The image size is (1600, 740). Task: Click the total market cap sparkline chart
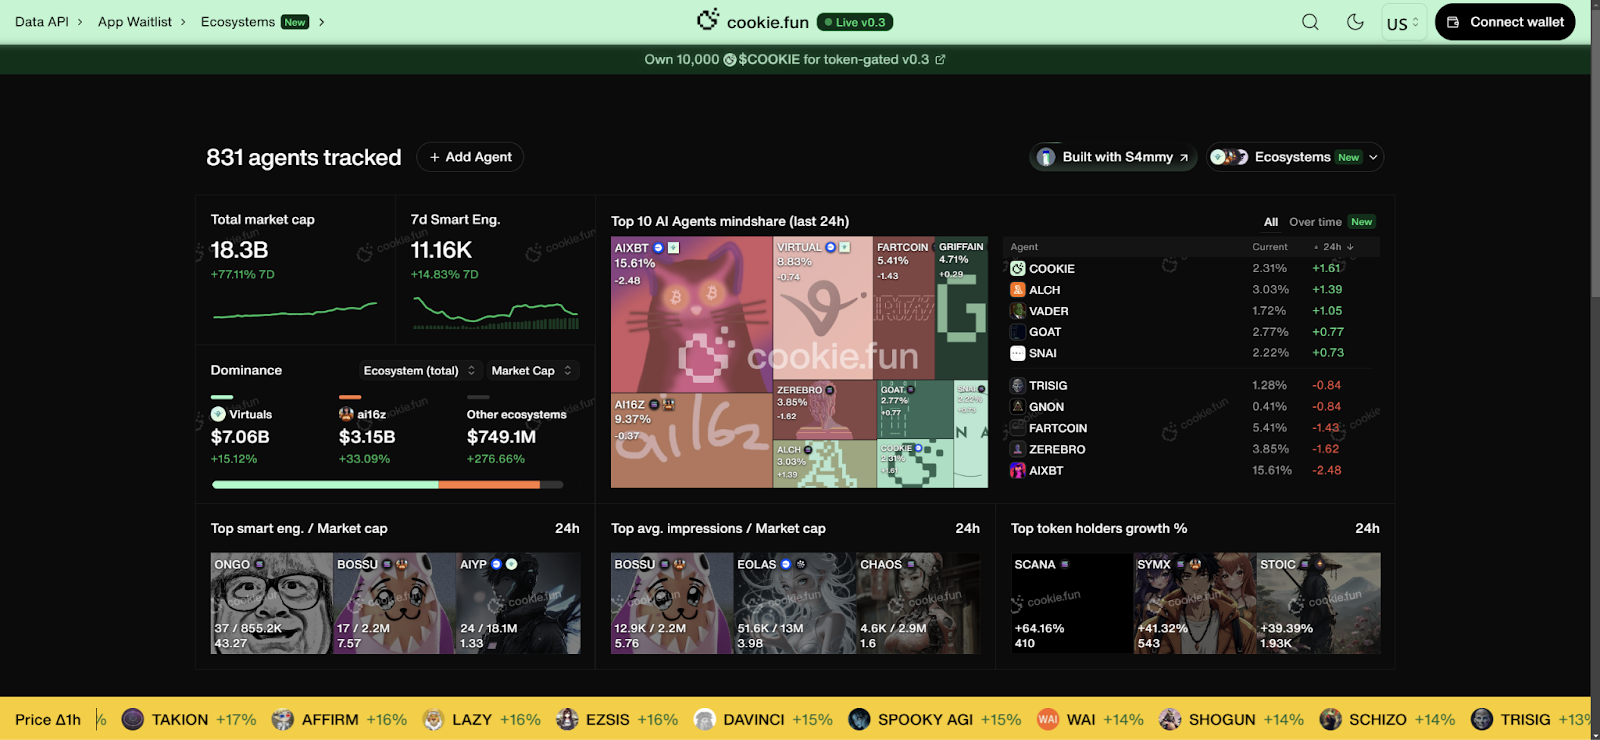coord(295,311)
